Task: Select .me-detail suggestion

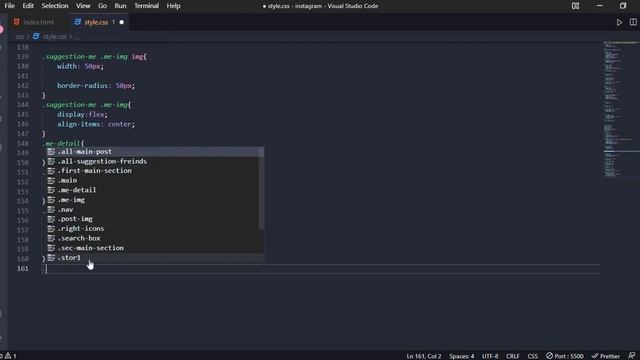Action: pos(154,190)
